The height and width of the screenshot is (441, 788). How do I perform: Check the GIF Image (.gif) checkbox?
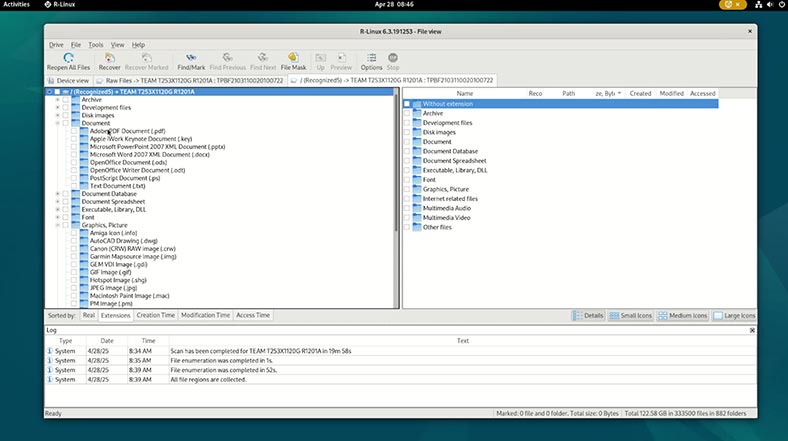74,272
